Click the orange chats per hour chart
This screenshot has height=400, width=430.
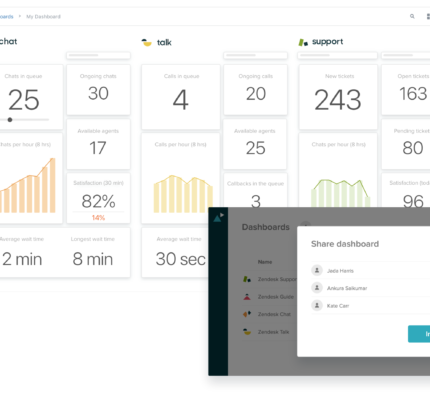point(28,186)
